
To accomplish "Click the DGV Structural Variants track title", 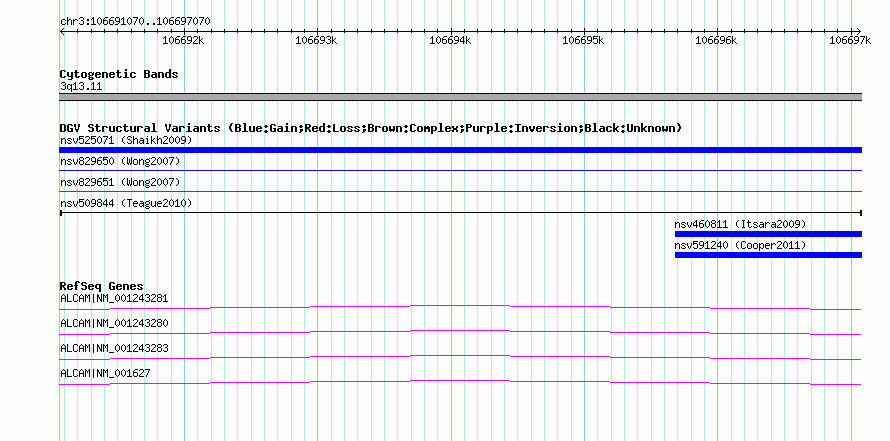I will [x=371, y=128].
